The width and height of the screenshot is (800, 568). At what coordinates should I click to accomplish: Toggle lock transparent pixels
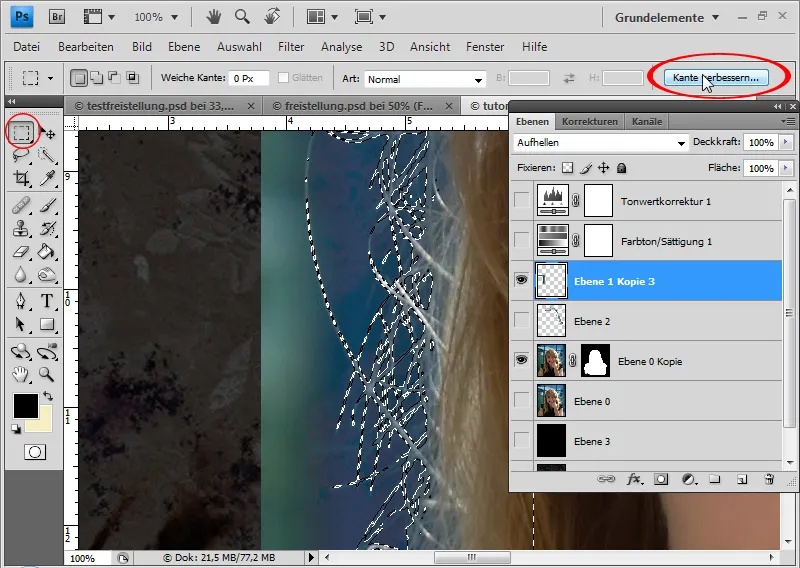567,168
